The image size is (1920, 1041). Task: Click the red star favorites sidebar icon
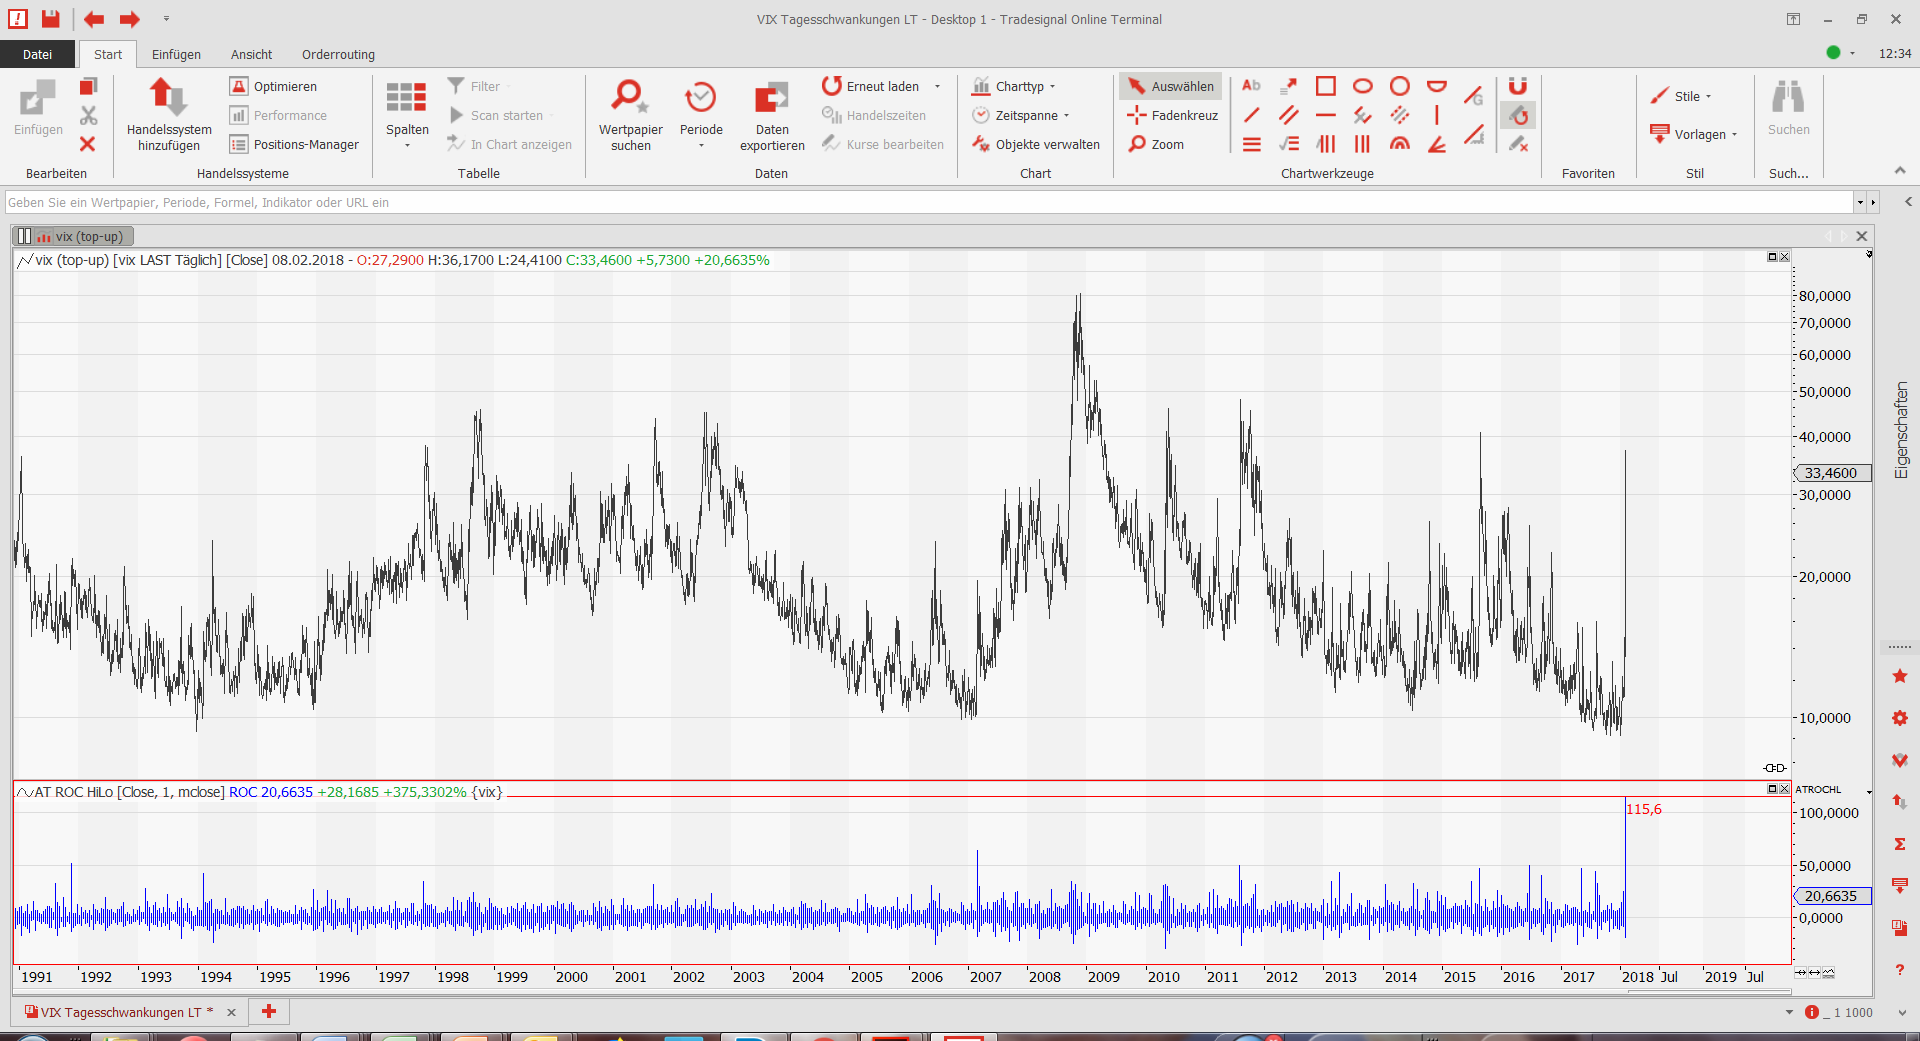tap(1900, 677)
